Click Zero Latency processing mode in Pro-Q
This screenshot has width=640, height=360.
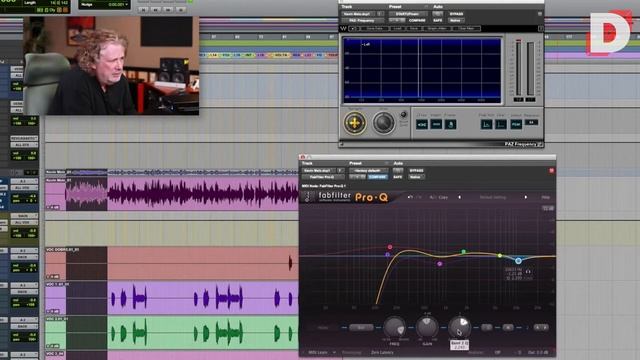(382, 352)
